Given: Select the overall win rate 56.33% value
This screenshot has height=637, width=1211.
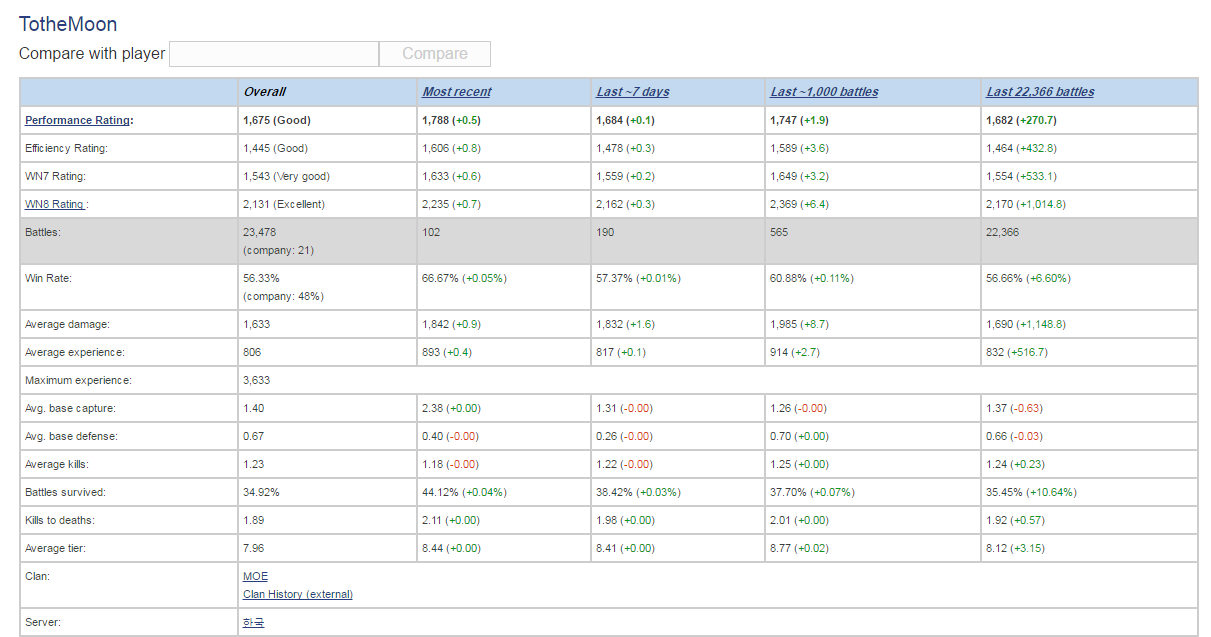Looking at the screenshot, I should 261,278.
